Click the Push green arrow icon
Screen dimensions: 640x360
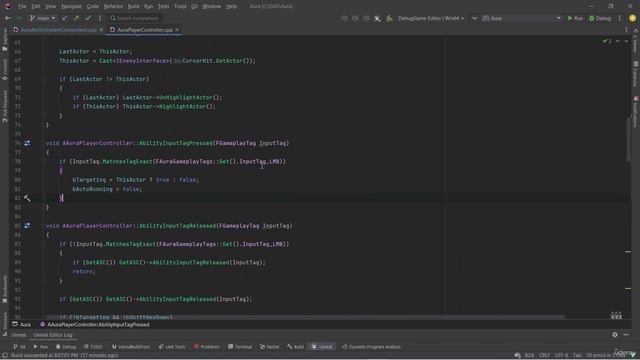click(76, 18)
